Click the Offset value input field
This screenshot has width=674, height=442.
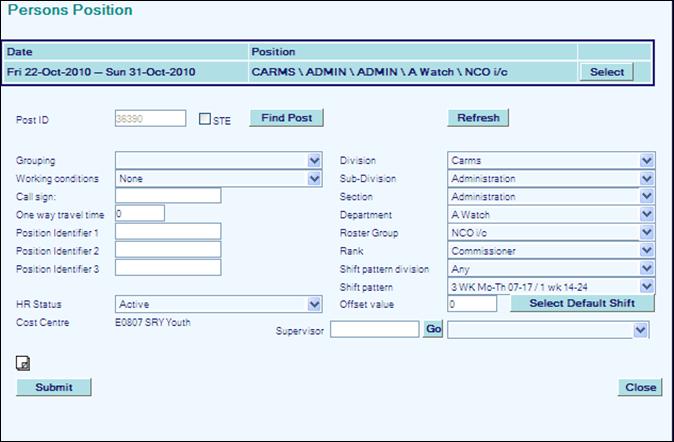[x=471, y=304]
